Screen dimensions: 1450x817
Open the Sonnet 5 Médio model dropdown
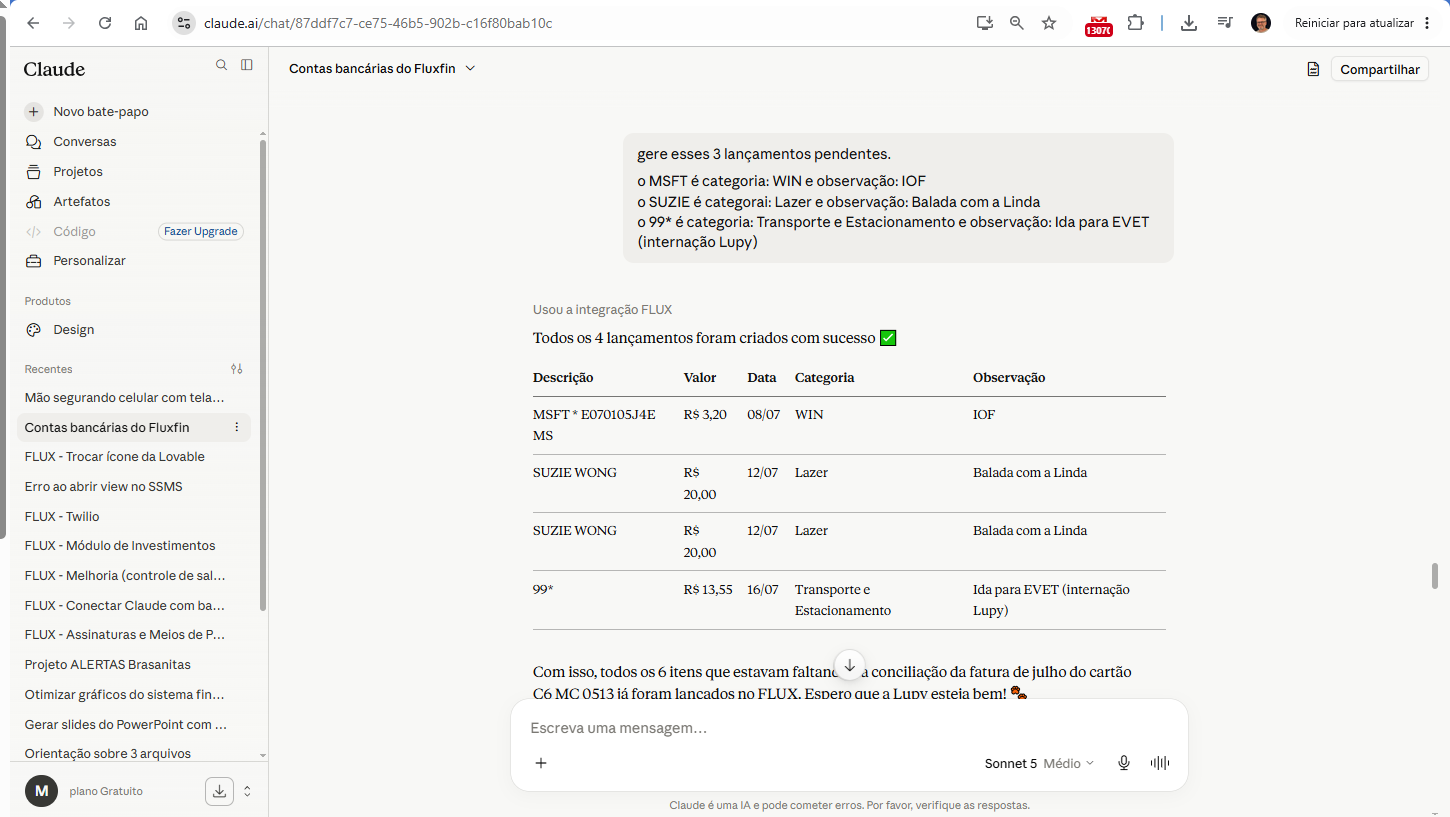1039,763
